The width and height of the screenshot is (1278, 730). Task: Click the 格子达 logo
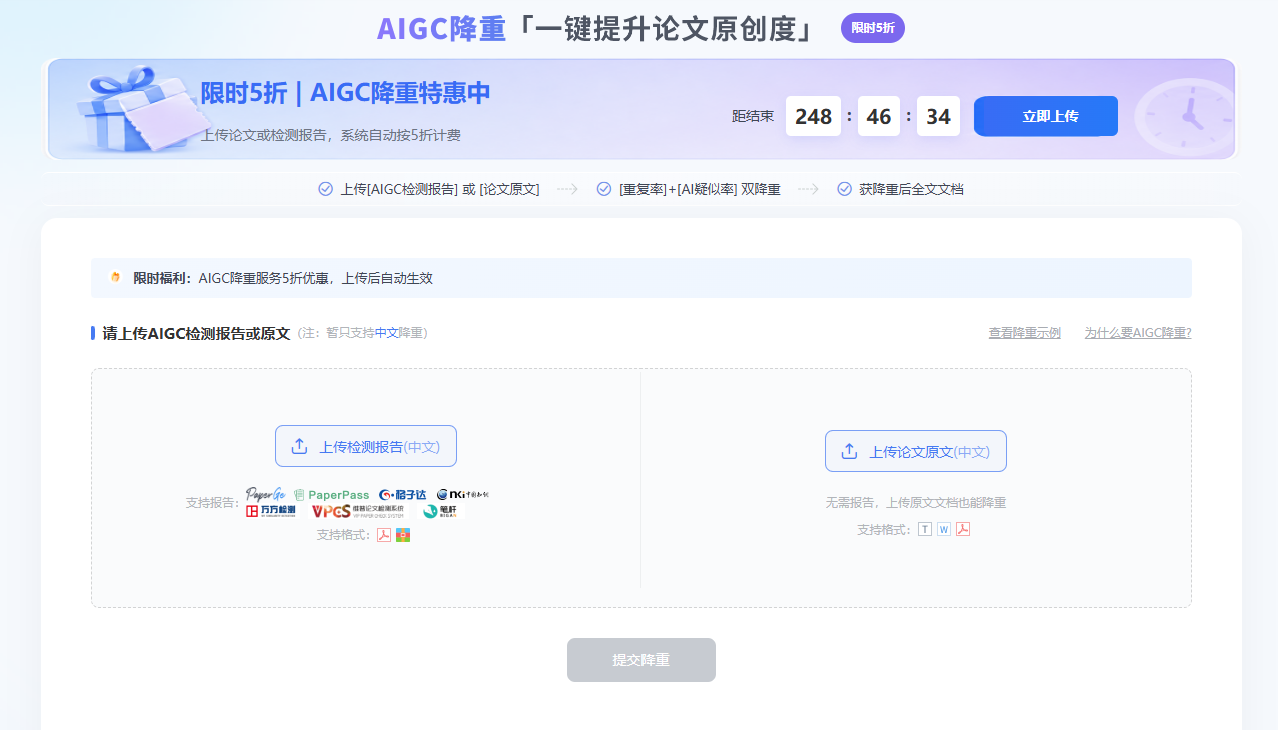click(402, 495)
